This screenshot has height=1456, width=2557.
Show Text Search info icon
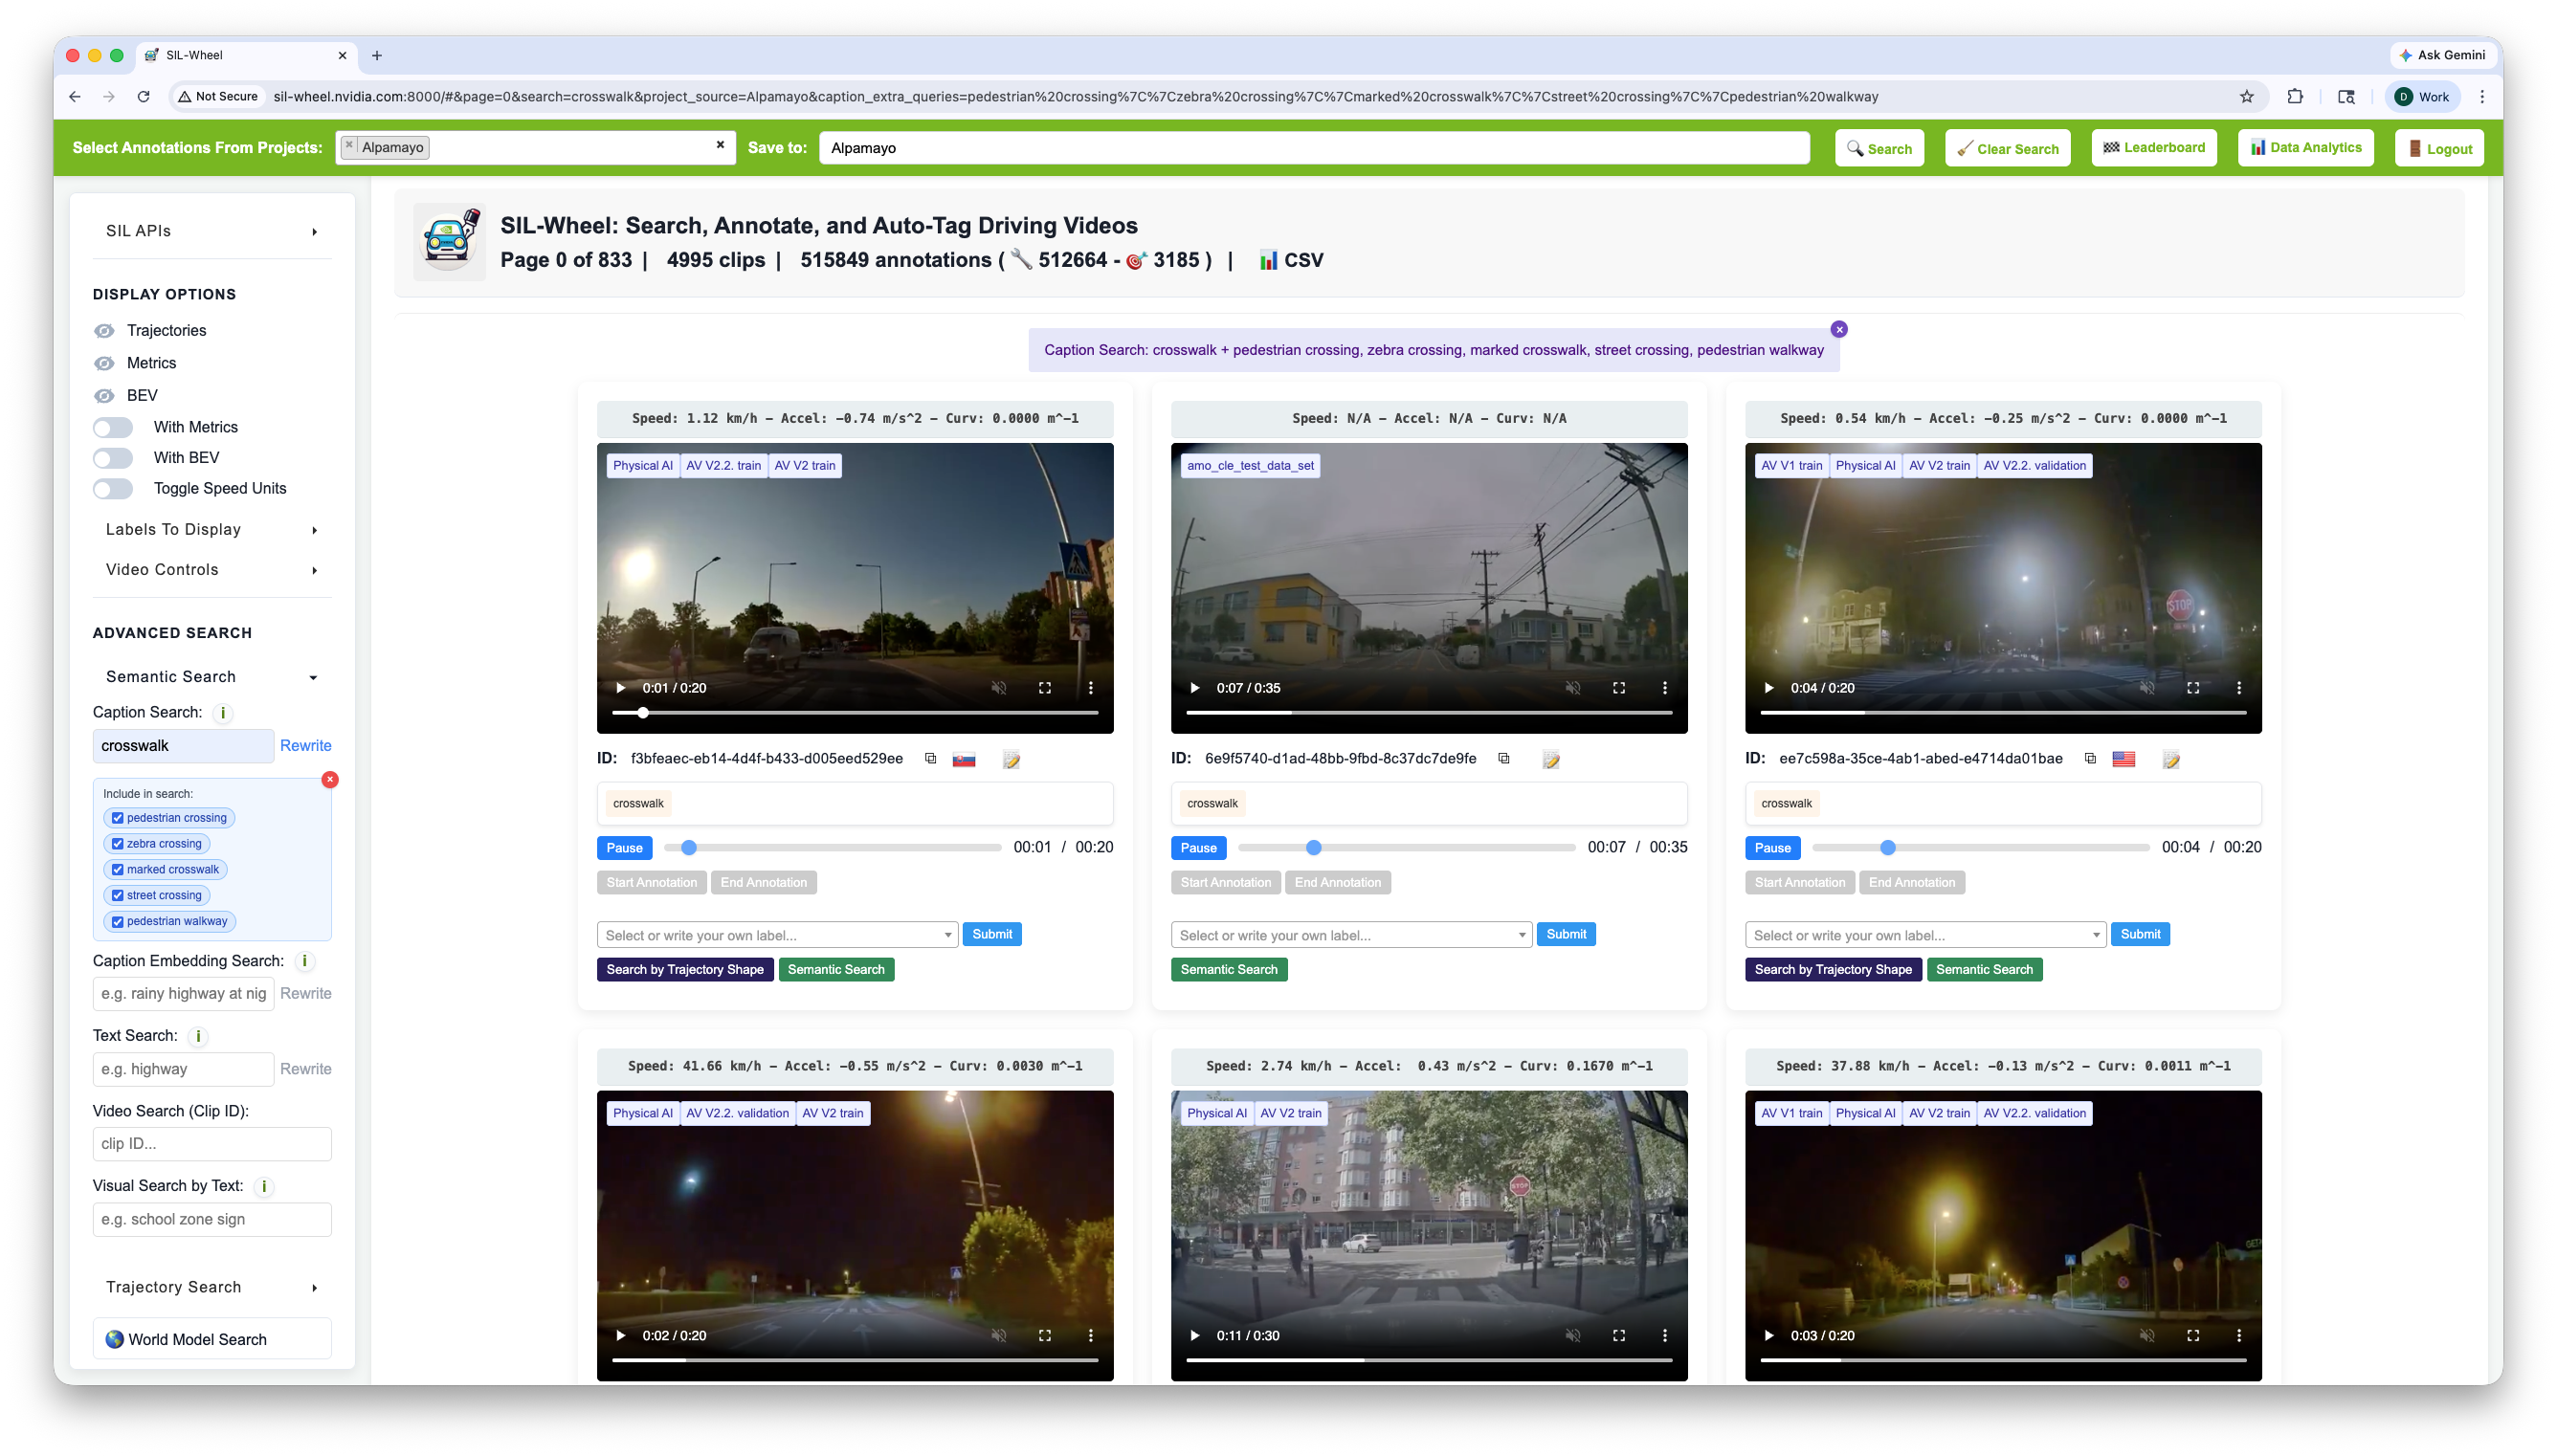pyautogui.click(x=198, y=1037)
